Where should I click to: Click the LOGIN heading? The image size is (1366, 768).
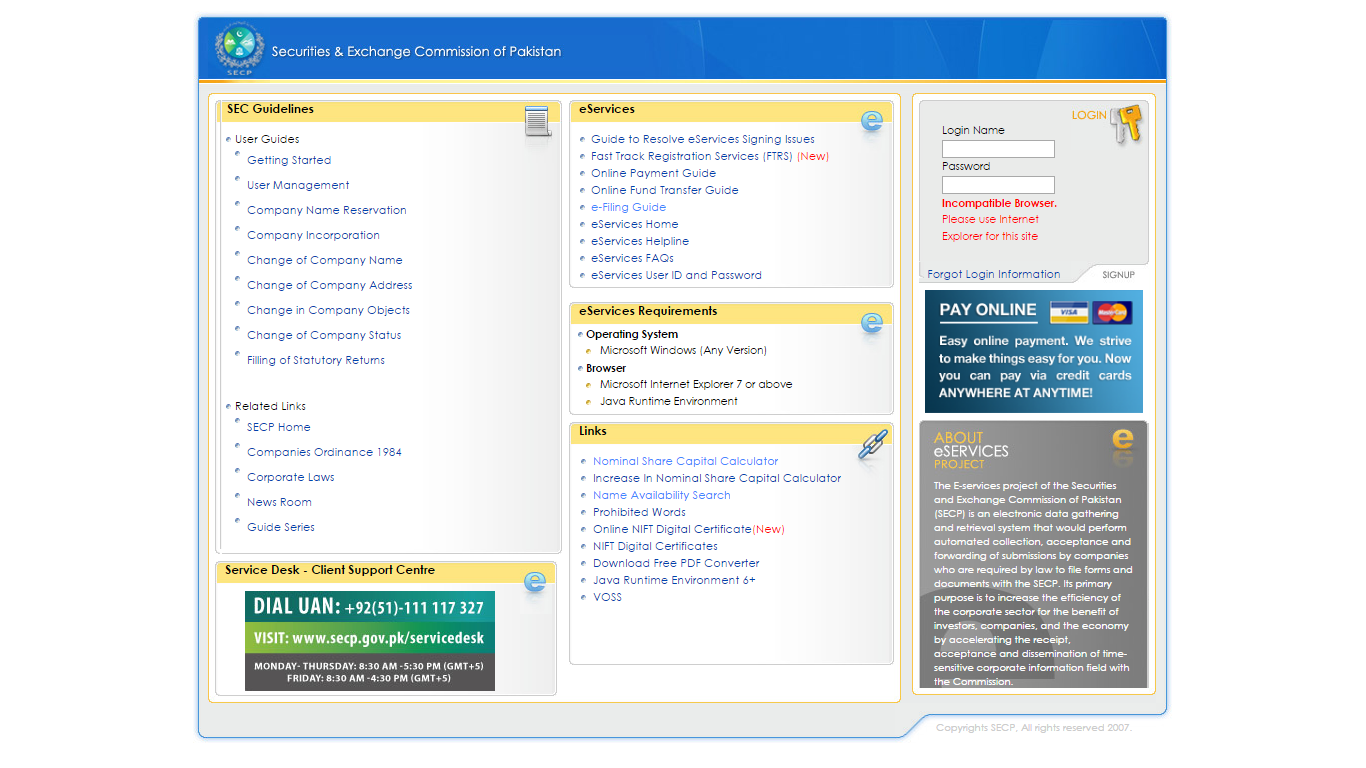(1089, 115)
